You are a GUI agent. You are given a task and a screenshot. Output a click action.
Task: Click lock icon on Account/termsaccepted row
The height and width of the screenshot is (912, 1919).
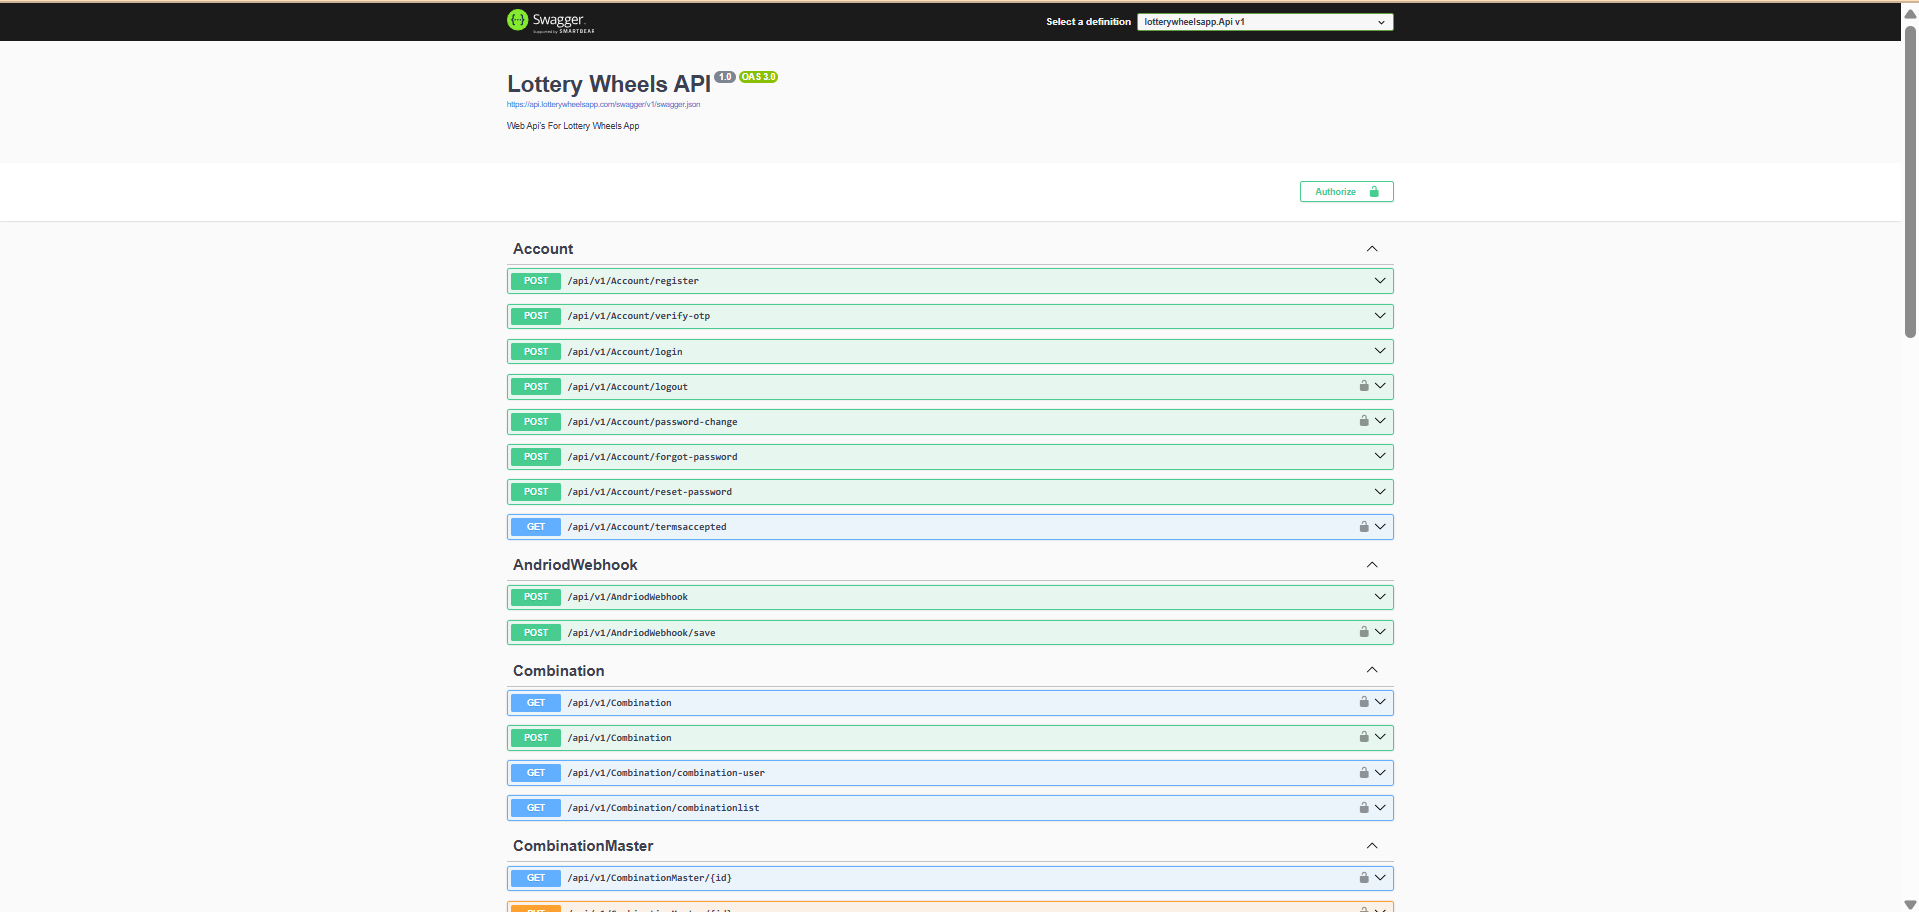tap(1364, 526)
